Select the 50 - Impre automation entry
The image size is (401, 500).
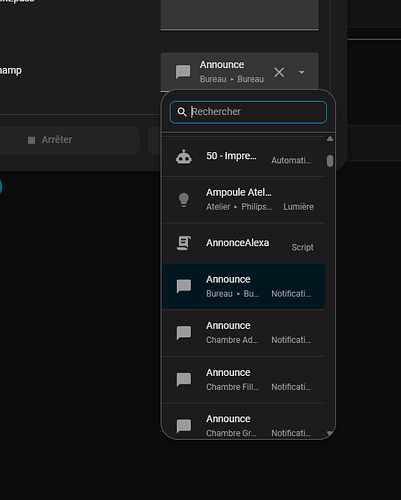point(244,157)
